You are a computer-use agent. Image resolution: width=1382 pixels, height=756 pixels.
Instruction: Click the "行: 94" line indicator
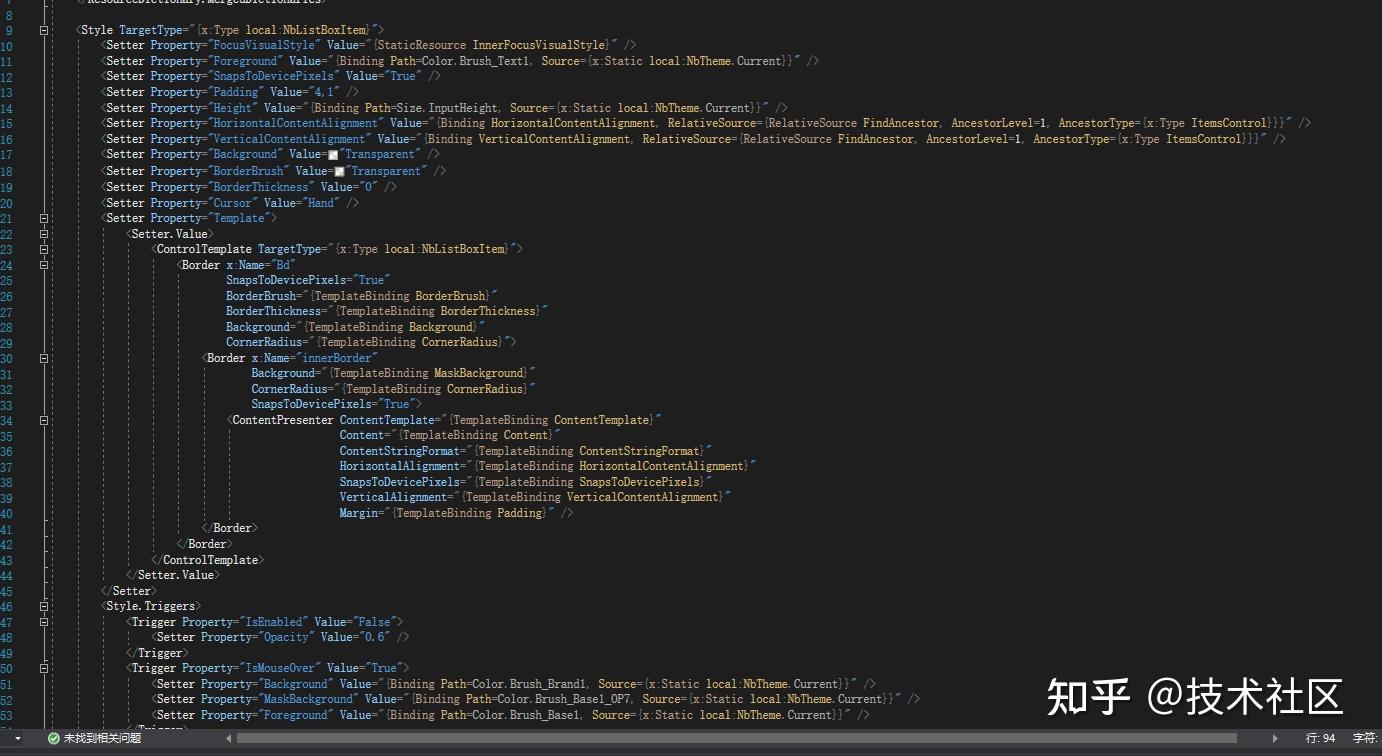[1320, 738]
